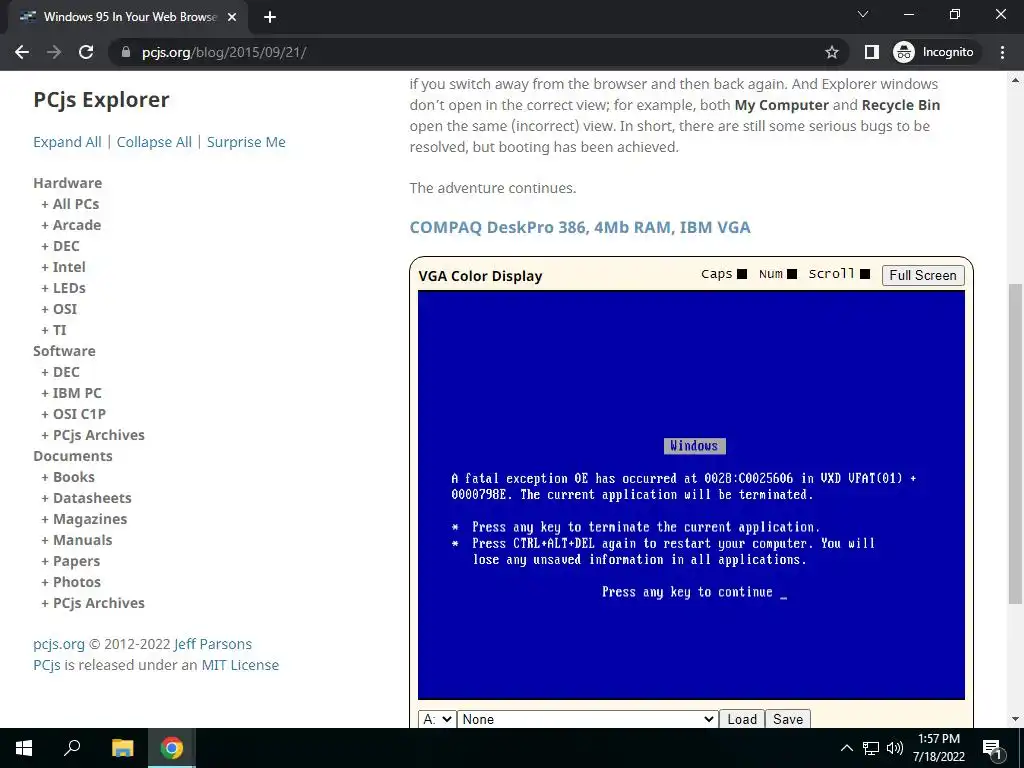Click the Surprise Me link
Screen dimensions: 1024x768
point(246,142)
